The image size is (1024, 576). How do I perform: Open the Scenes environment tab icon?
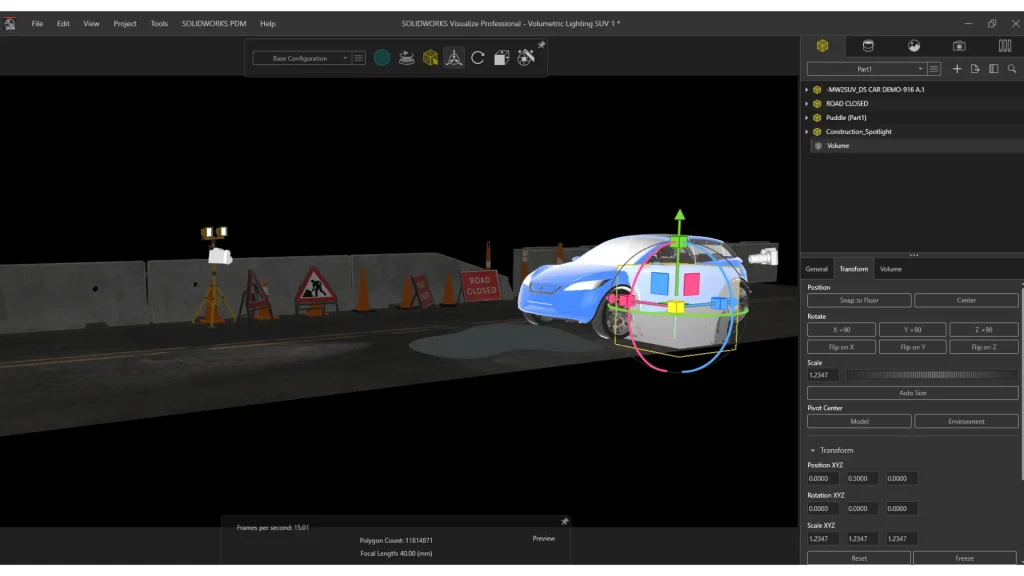[x=914, y=46]
